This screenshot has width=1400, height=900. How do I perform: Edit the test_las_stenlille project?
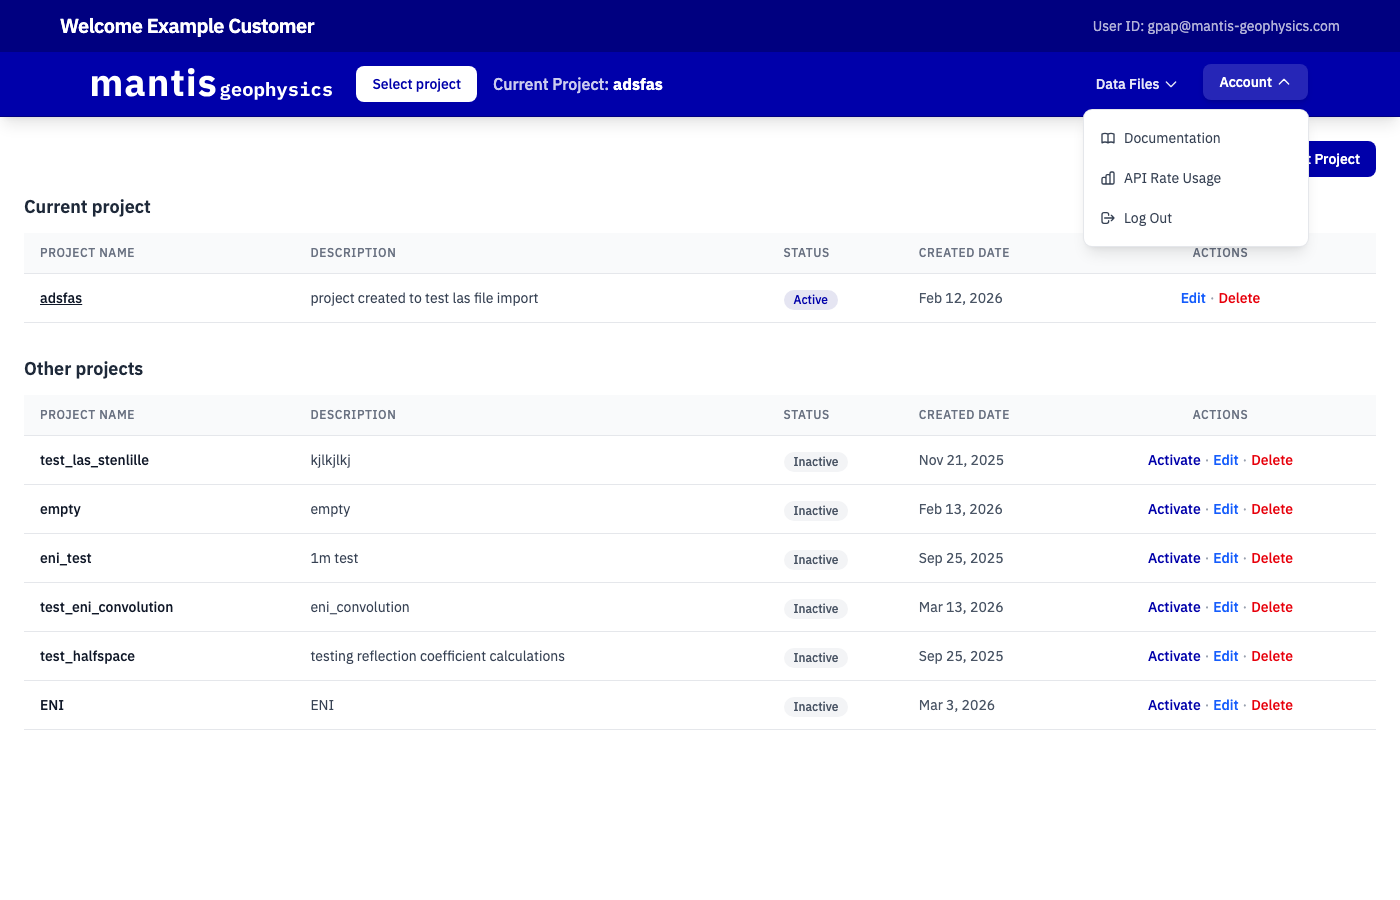click(1226, 460)
